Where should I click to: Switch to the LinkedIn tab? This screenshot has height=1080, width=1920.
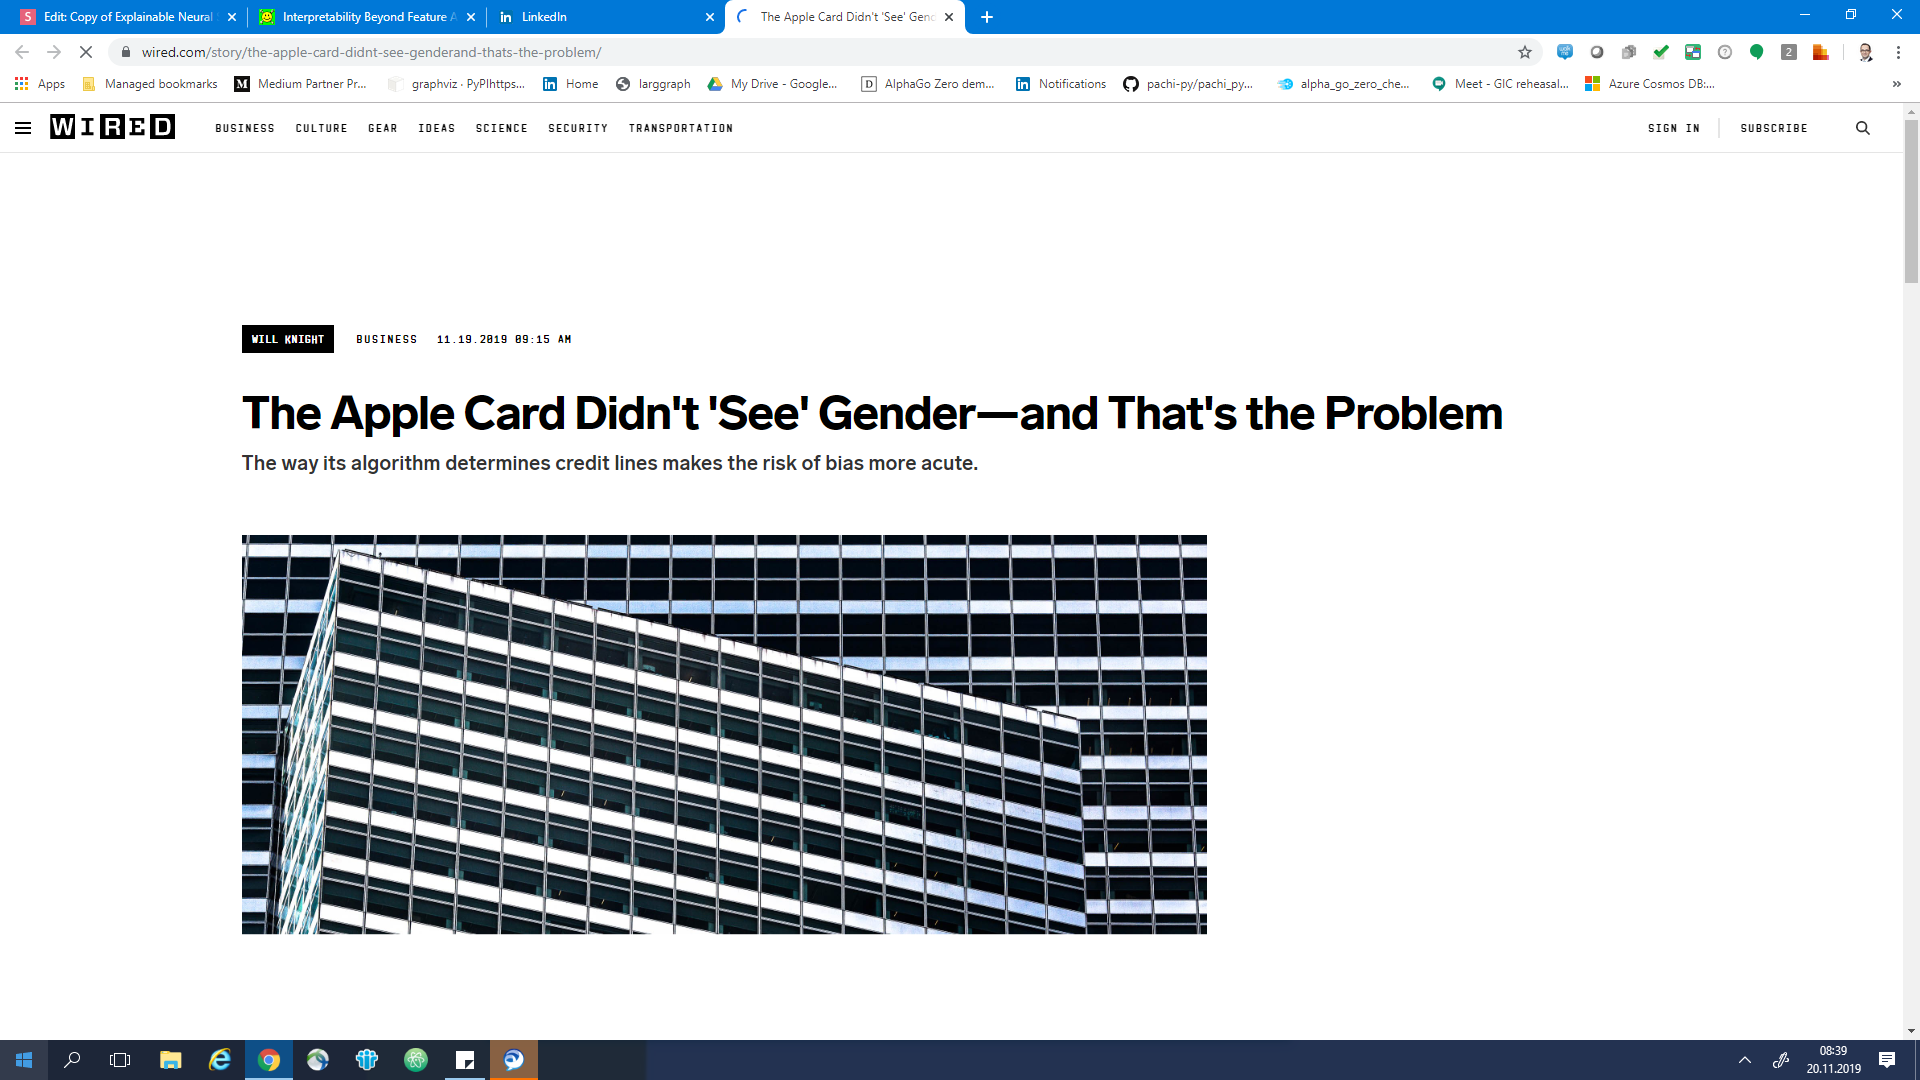[x=600, y=17]
